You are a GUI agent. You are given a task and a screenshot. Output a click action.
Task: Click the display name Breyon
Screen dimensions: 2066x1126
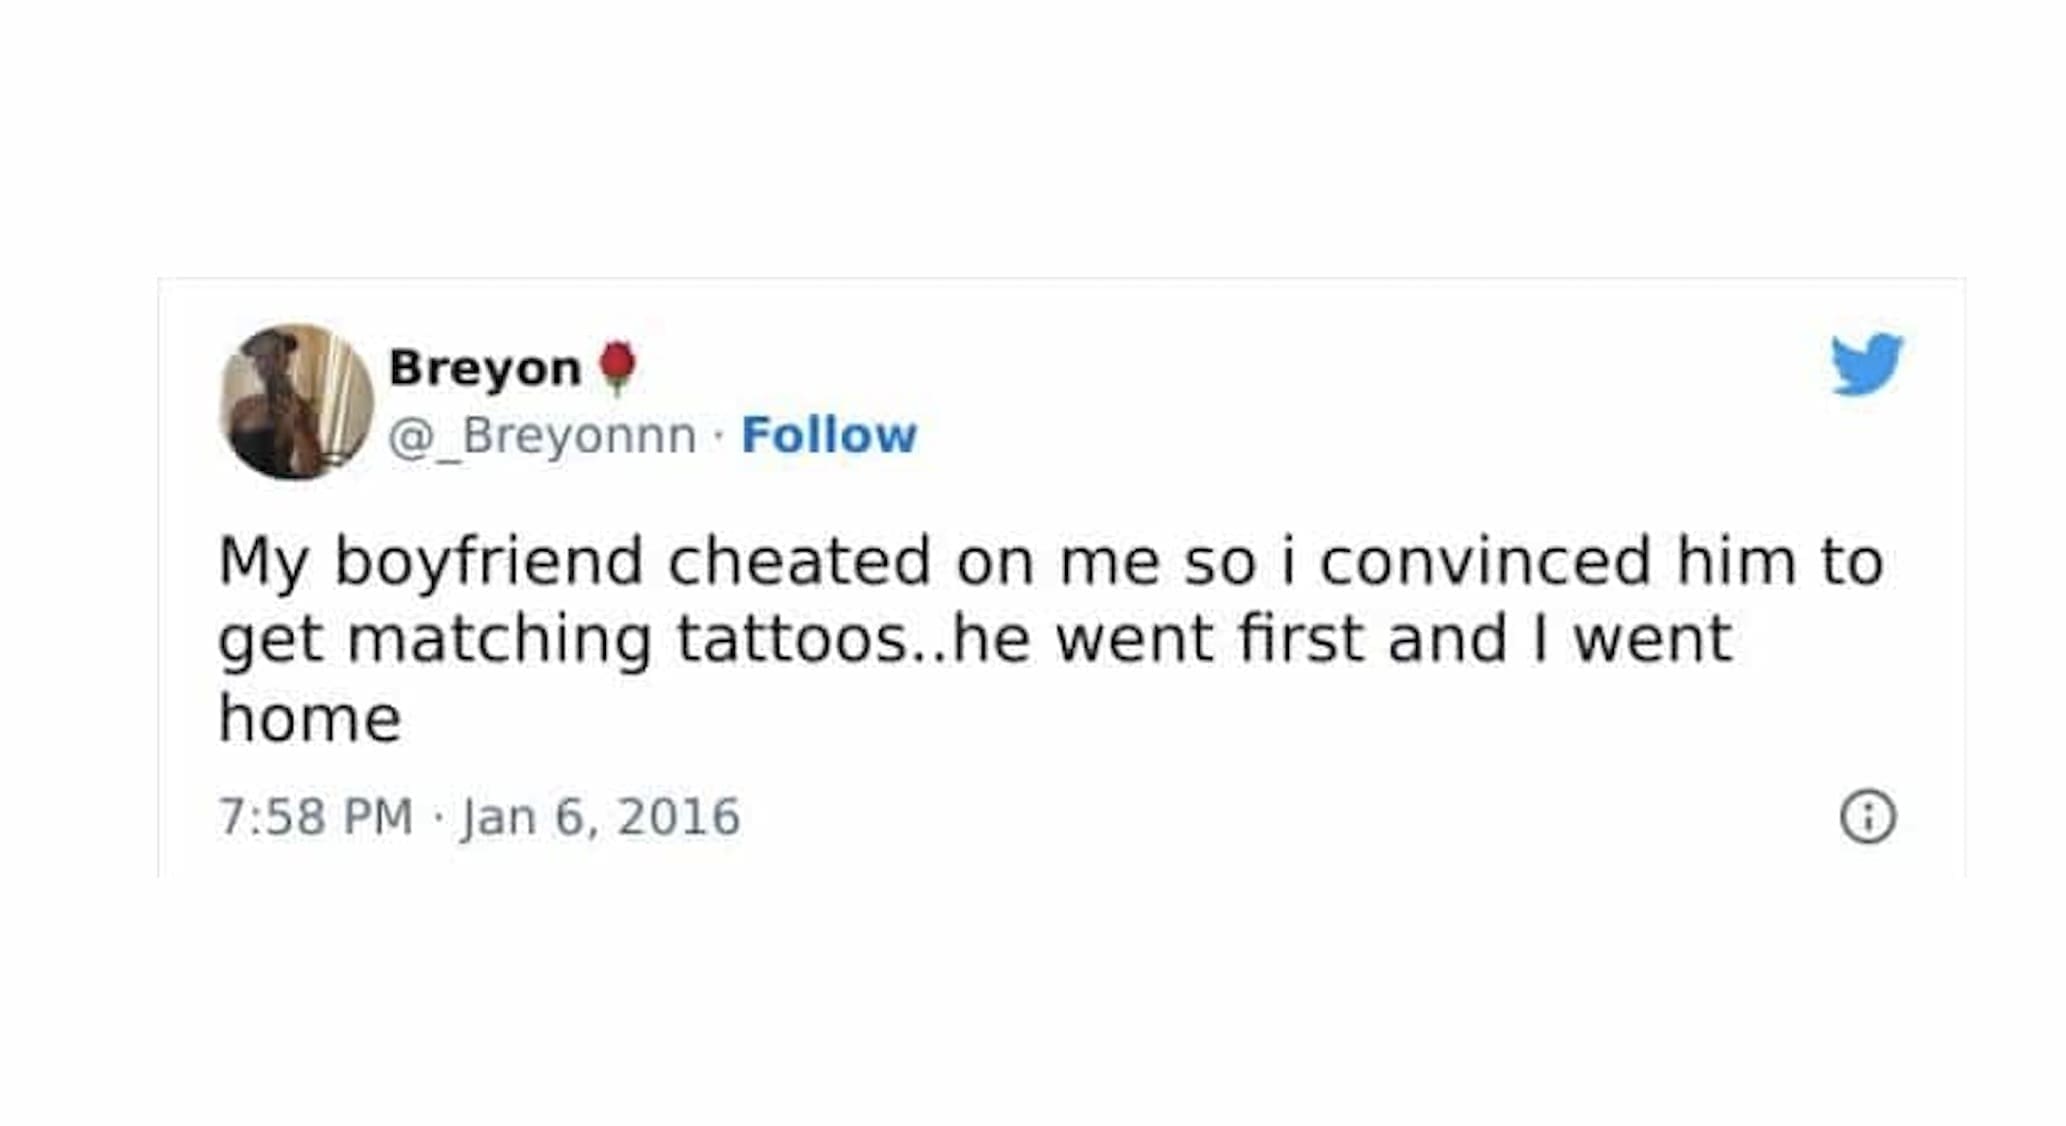484,367
